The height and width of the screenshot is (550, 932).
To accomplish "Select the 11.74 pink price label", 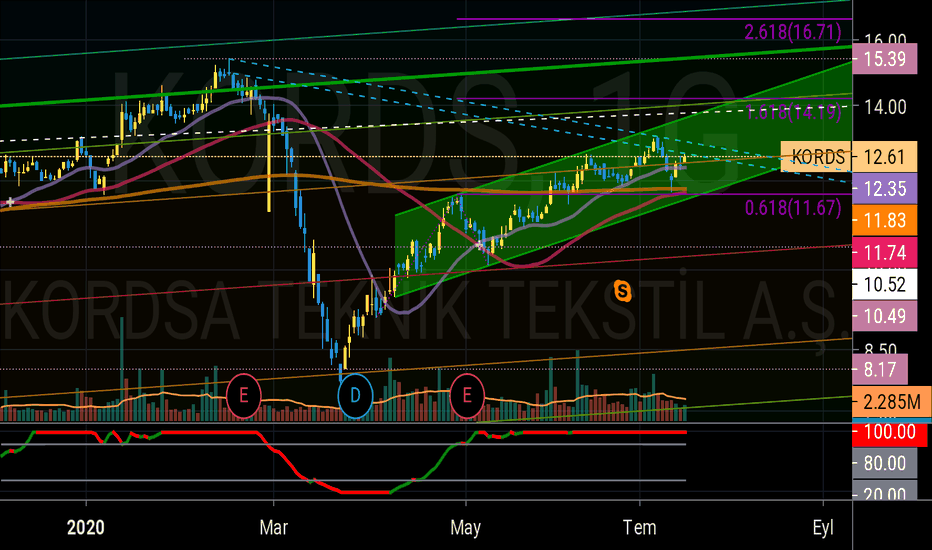I will coord(884,252).
